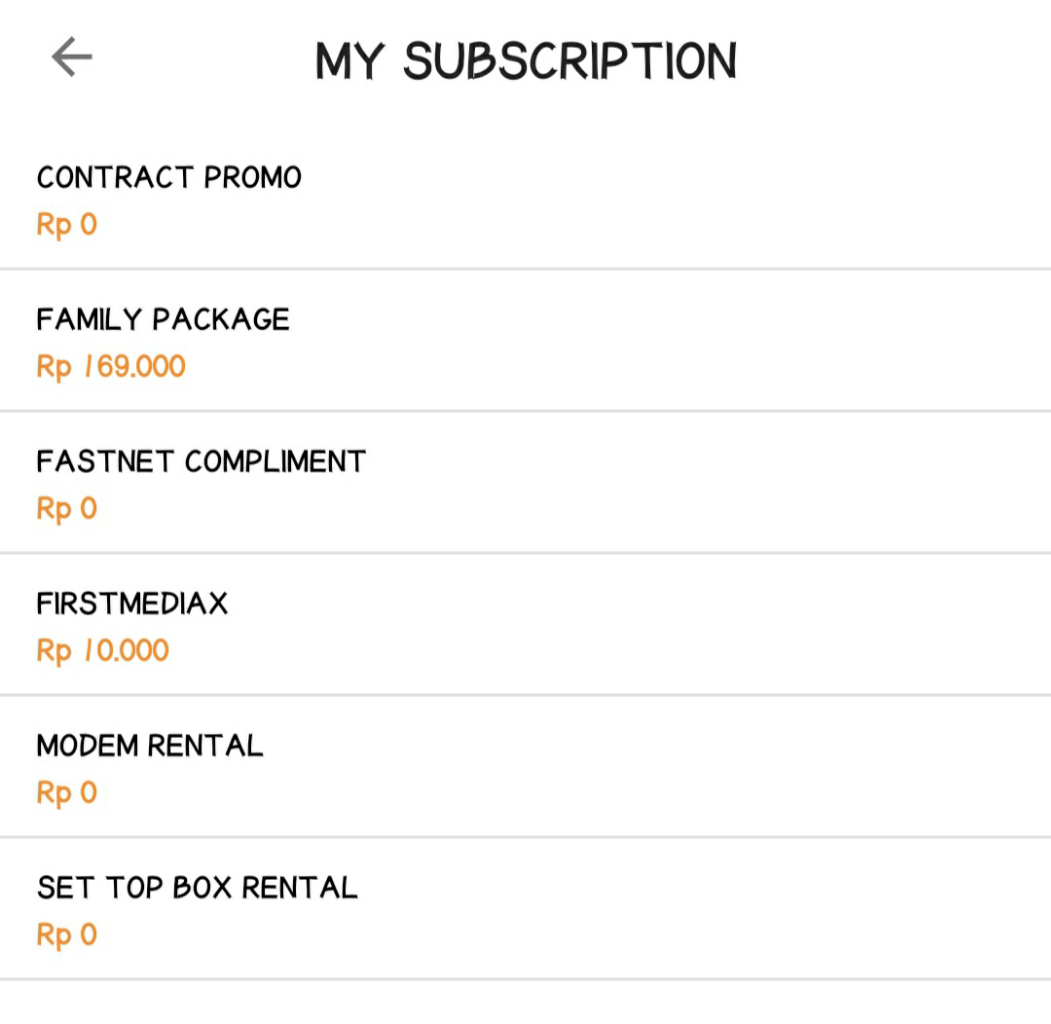Click the Rp 10.000 price amount
The height and width of the screenshot is (1024, 1051).
point(103,650)
